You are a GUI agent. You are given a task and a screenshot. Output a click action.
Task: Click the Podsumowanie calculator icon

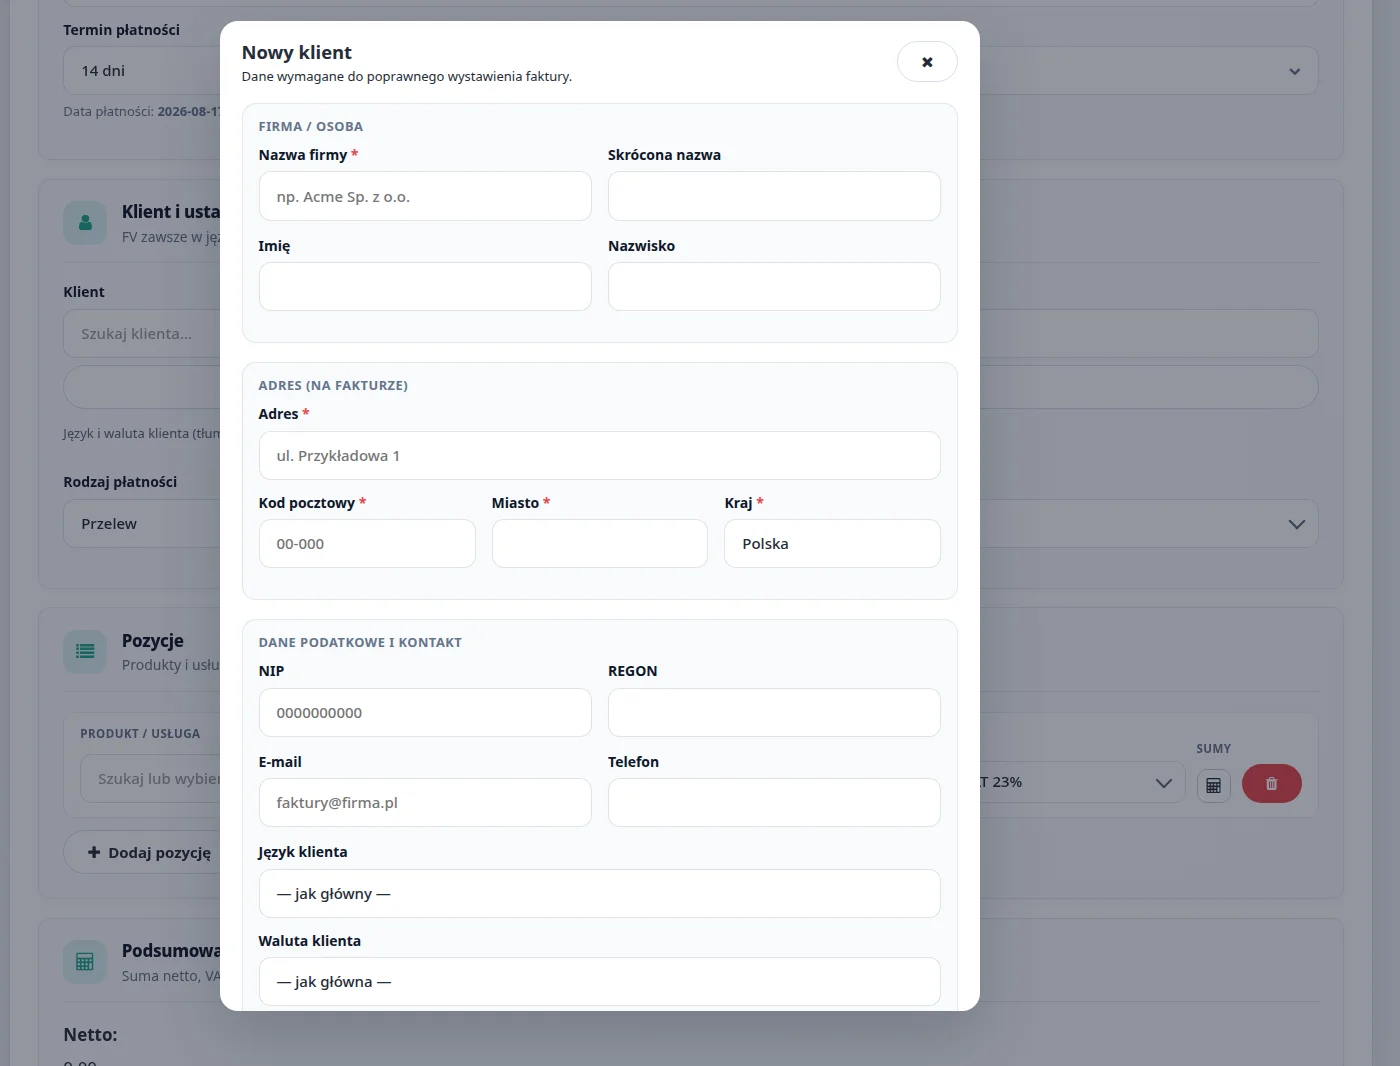[x=85, y=962]
